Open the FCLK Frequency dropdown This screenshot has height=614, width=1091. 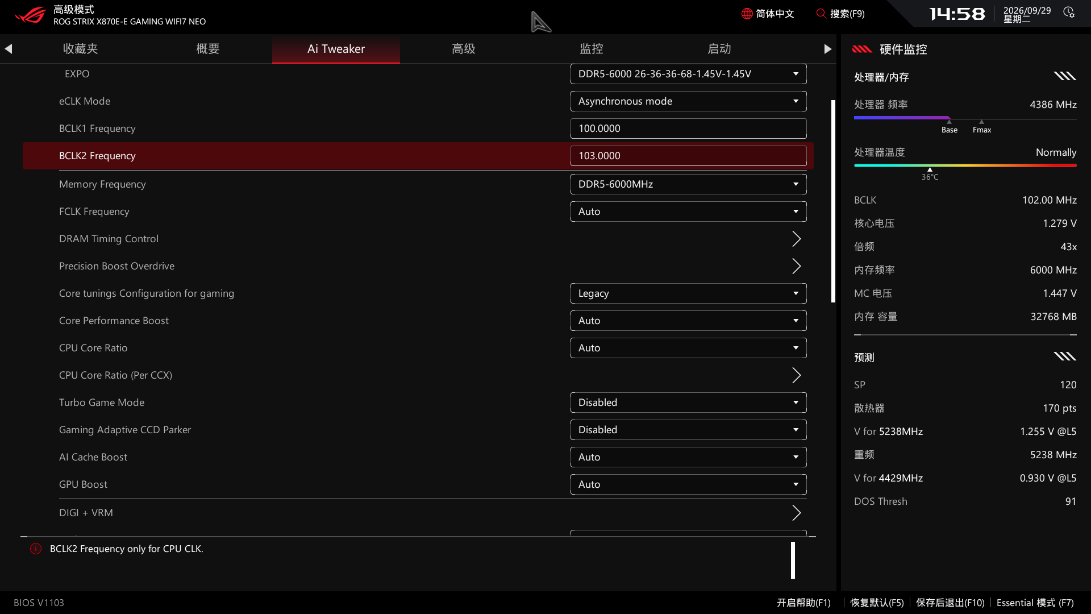[x=688, y=212]
